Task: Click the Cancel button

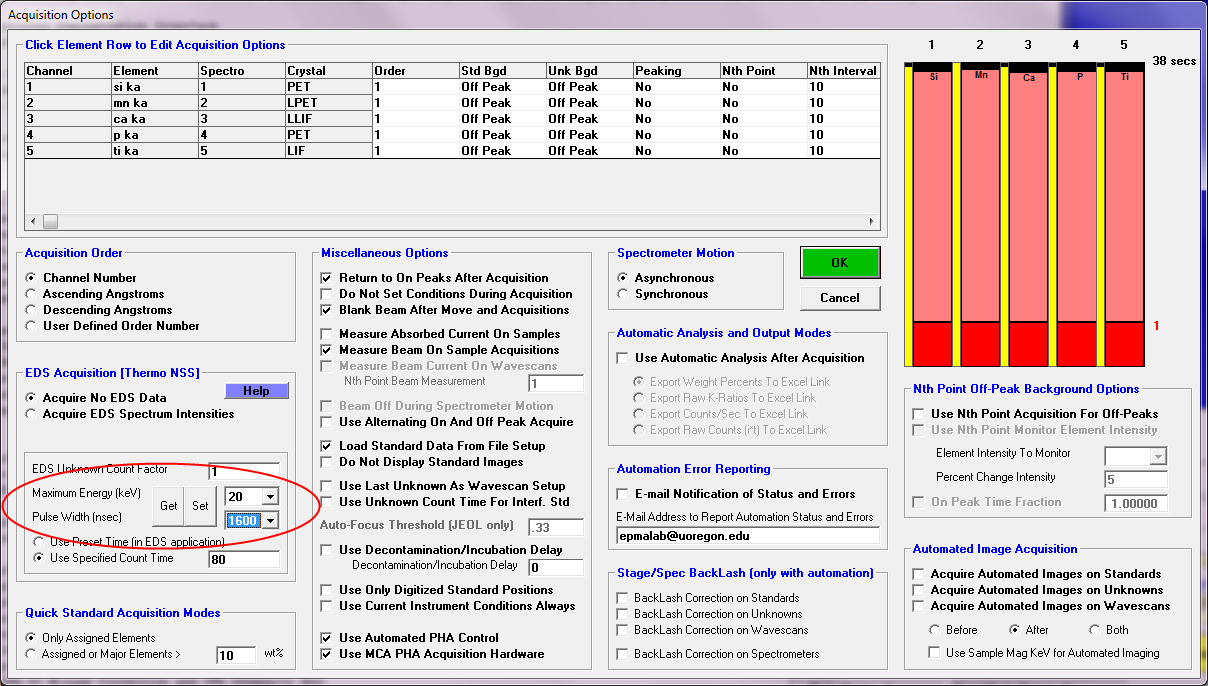Action: (839, 297)
